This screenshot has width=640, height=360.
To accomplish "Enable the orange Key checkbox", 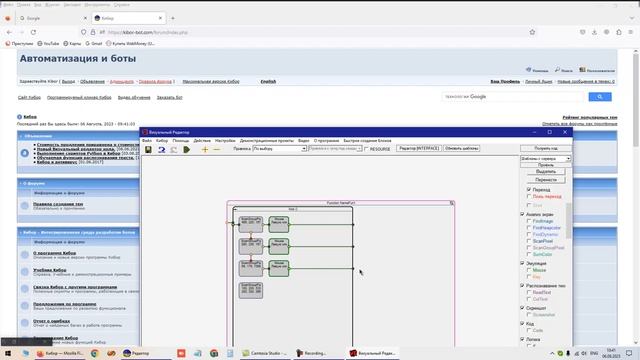I will (529, 277).
